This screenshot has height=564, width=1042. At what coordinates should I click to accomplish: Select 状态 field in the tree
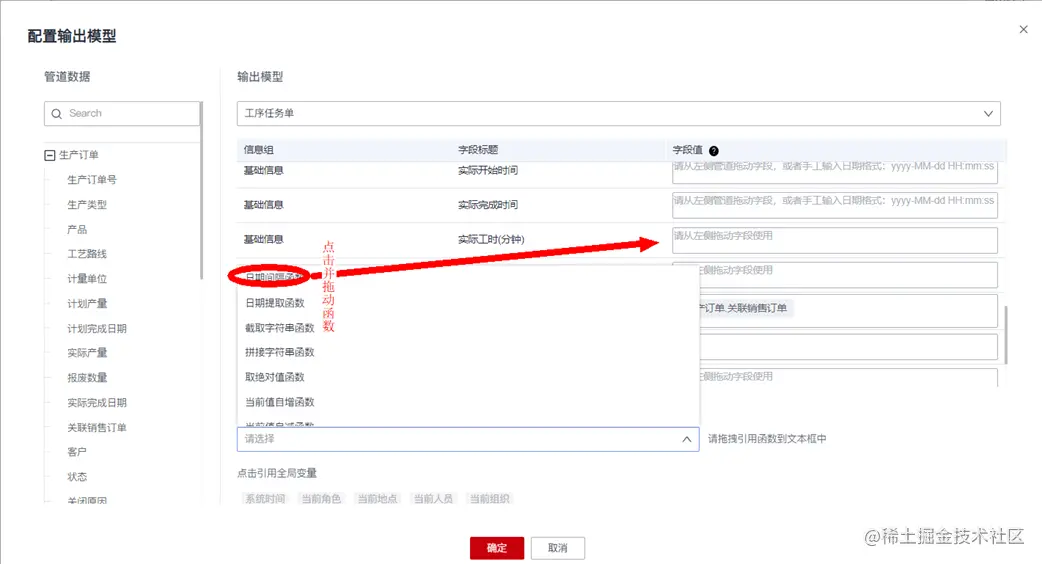[x=77, y=476]
